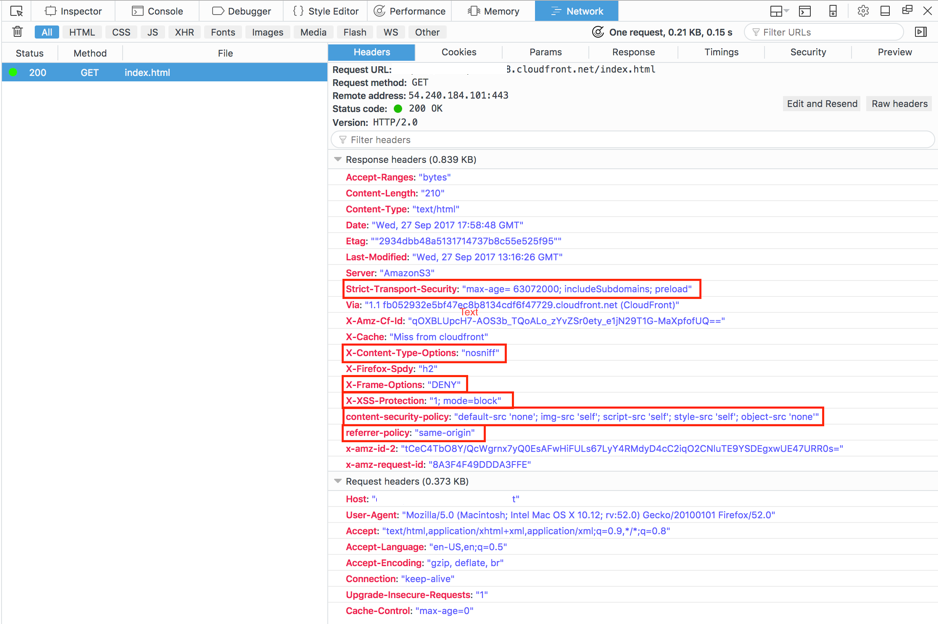
Task: Toggle Responsive Design Mode
Action: [x=833, y=11]
